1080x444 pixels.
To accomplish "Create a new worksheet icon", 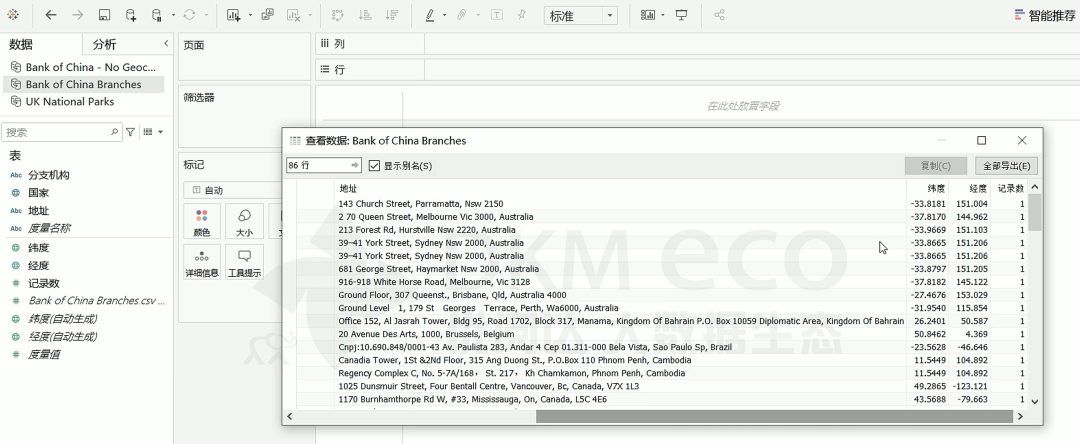I will tap(233, 14).
